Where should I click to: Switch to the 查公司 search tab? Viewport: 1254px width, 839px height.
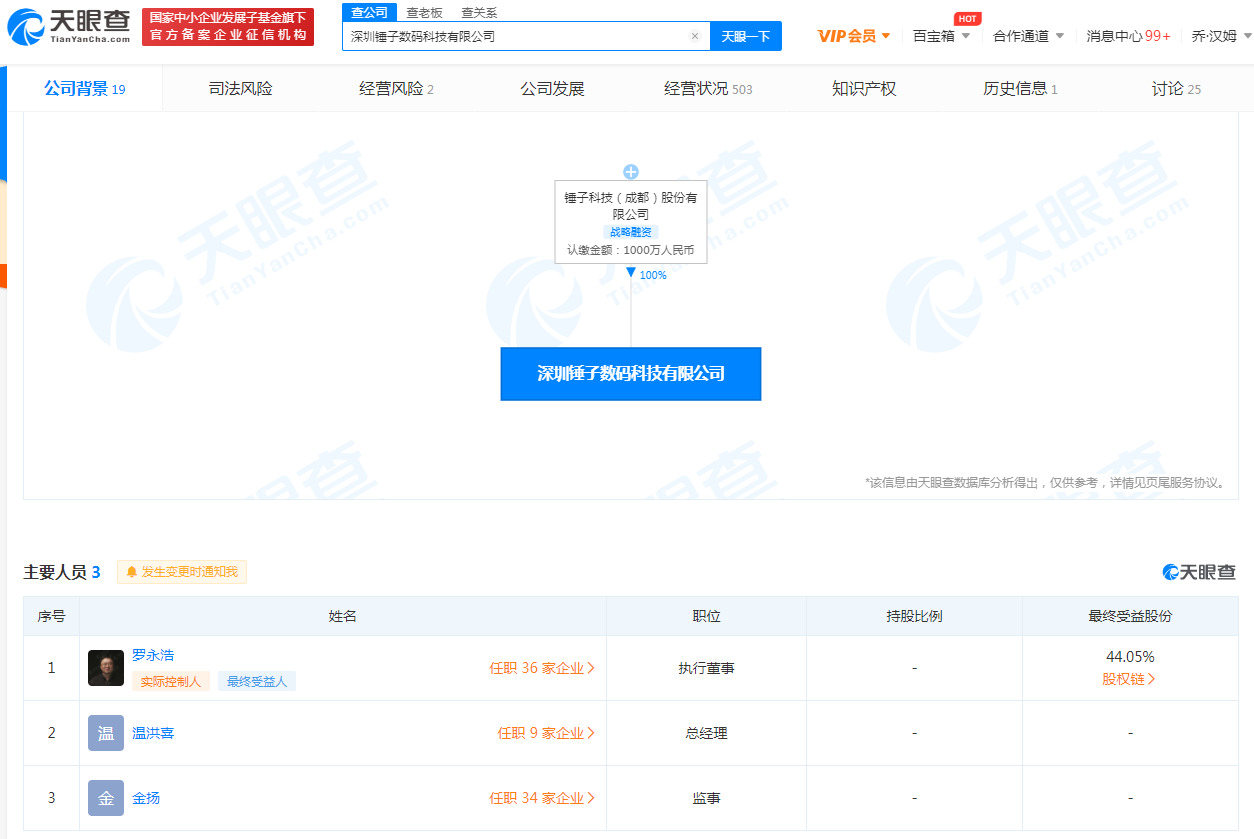[x=369, y=12]
